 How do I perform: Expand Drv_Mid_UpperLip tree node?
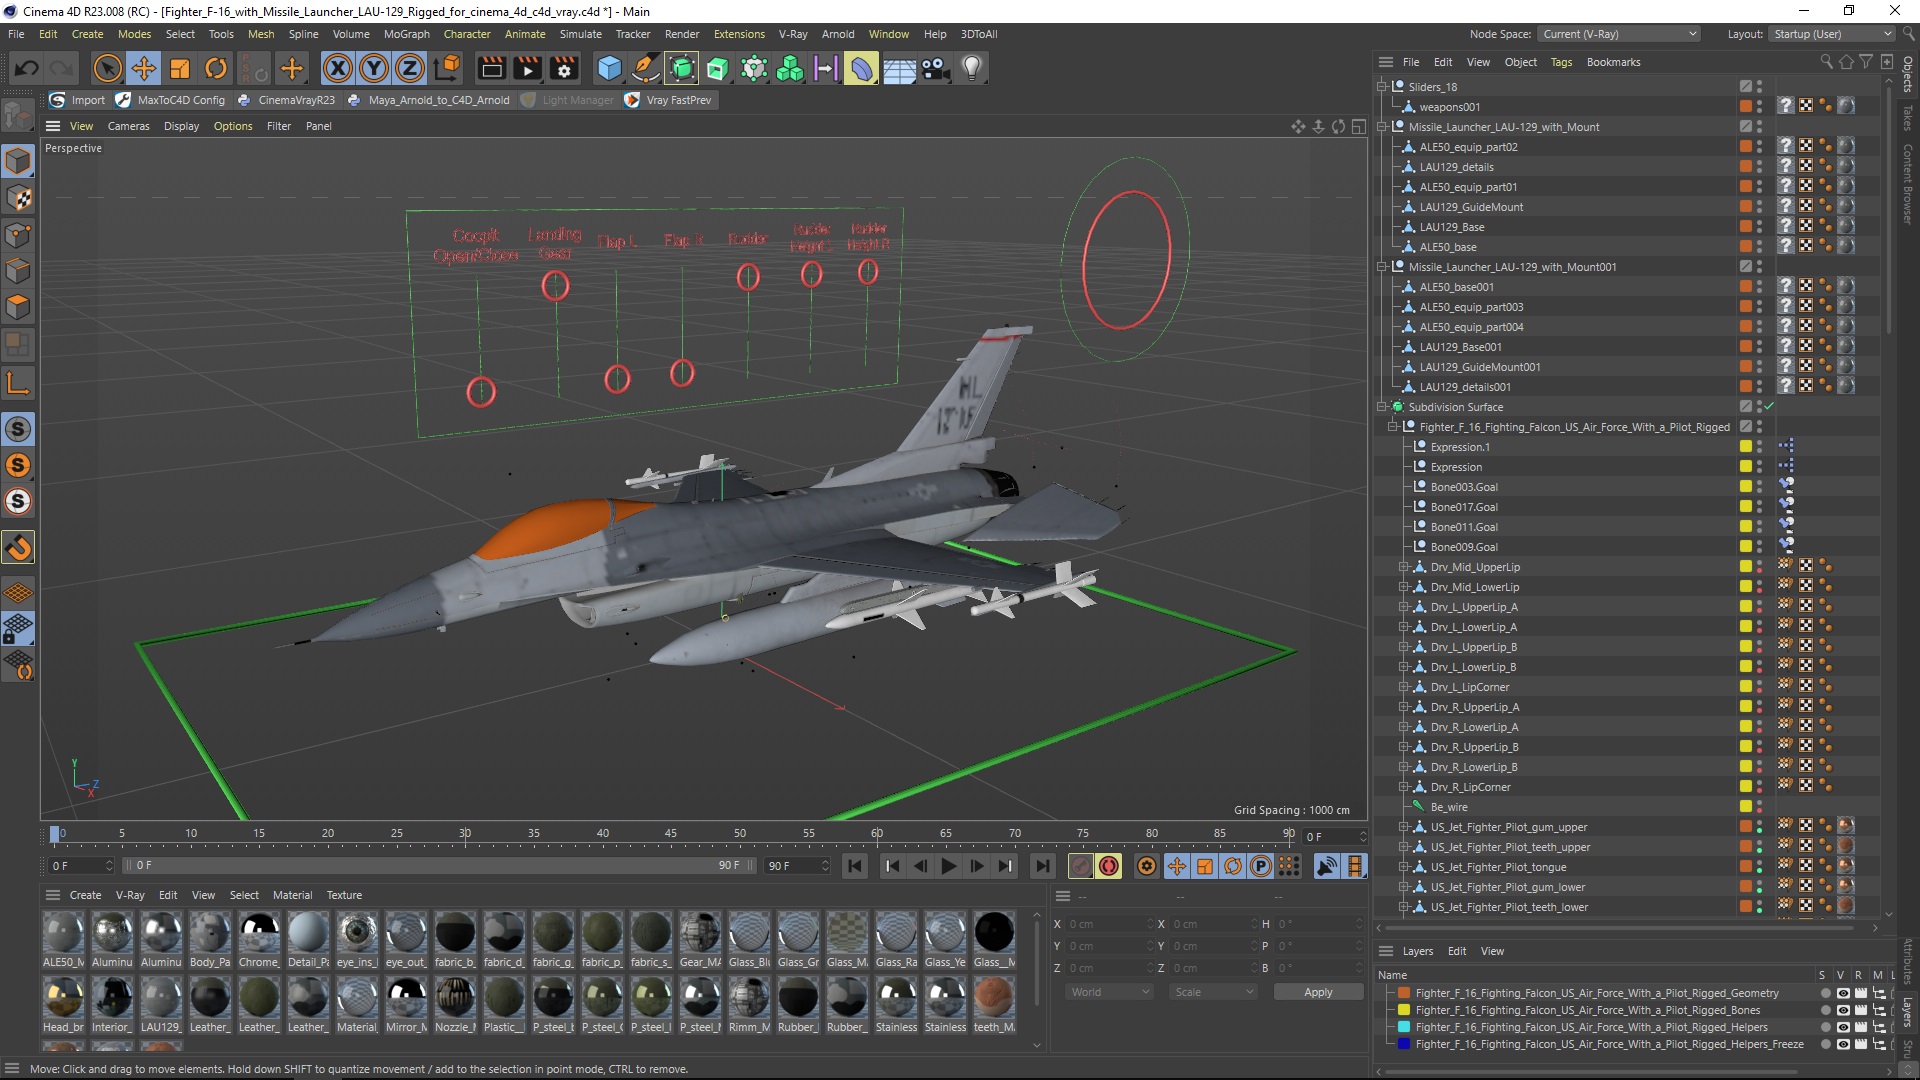pyautogui.click(x=1403, y=567)
